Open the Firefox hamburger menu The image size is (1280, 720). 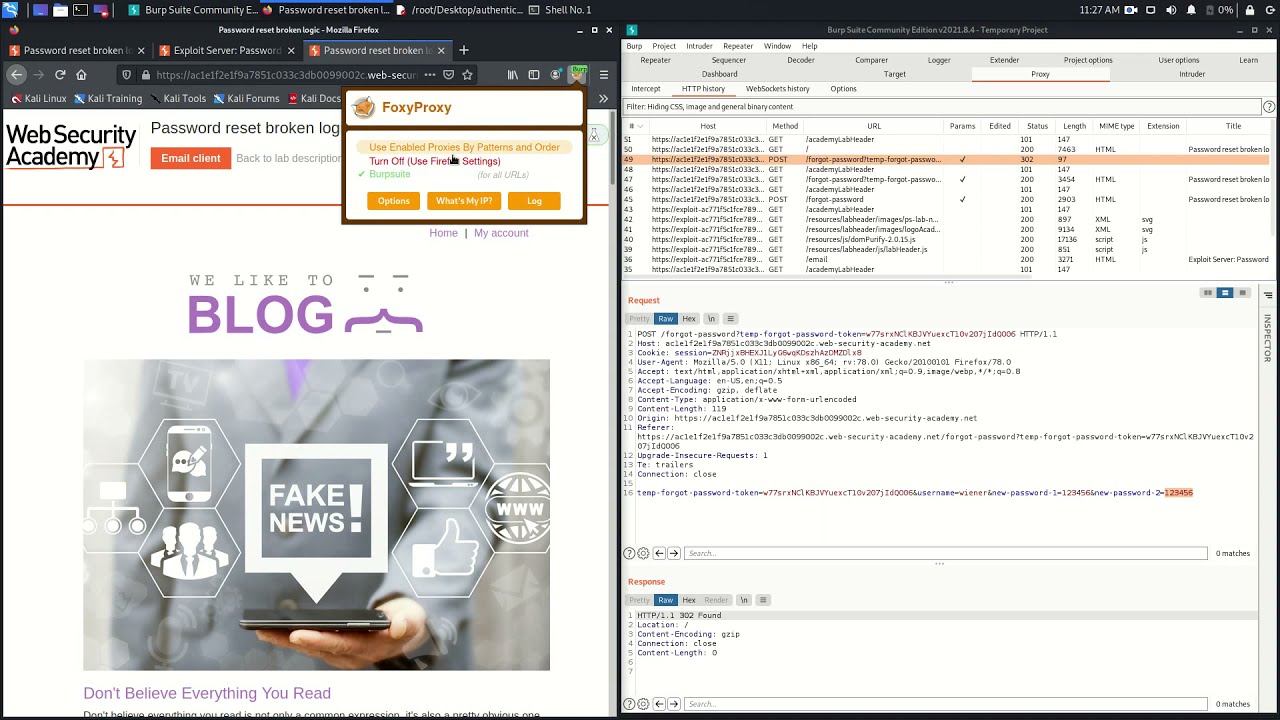pyautogui.click(x=603, y=75)
